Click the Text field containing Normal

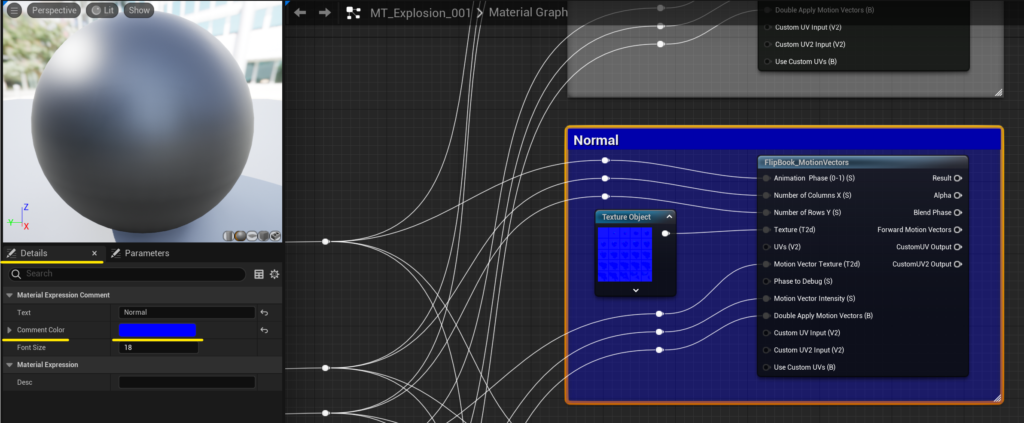point(187,313)
